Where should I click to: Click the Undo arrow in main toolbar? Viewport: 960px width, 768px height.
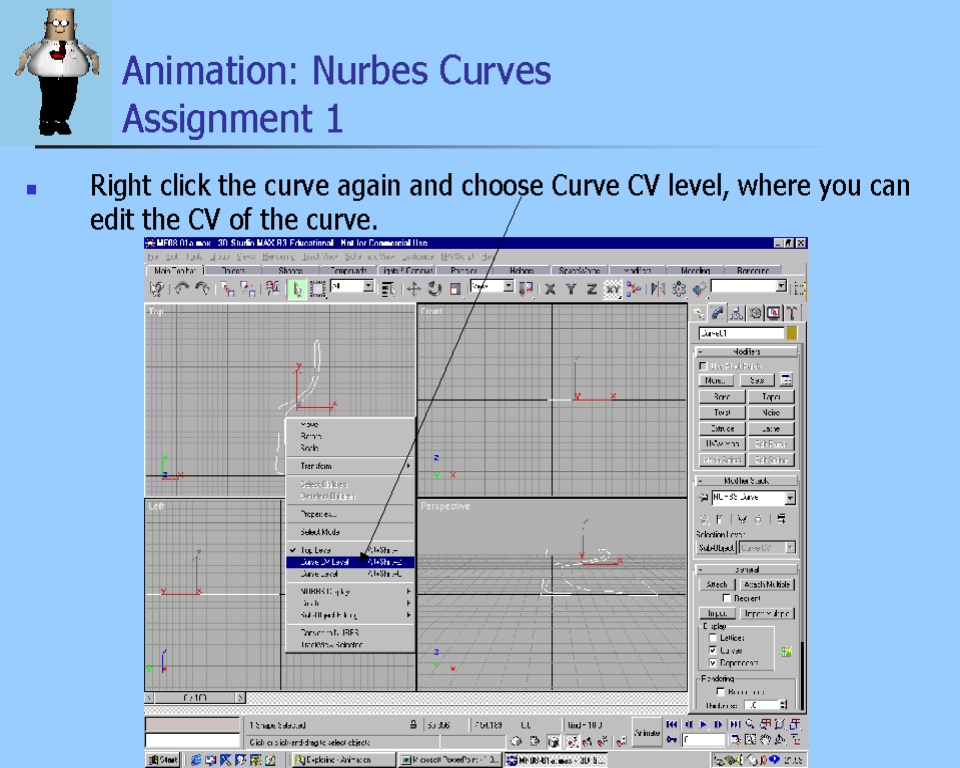[x=182, y=289]
